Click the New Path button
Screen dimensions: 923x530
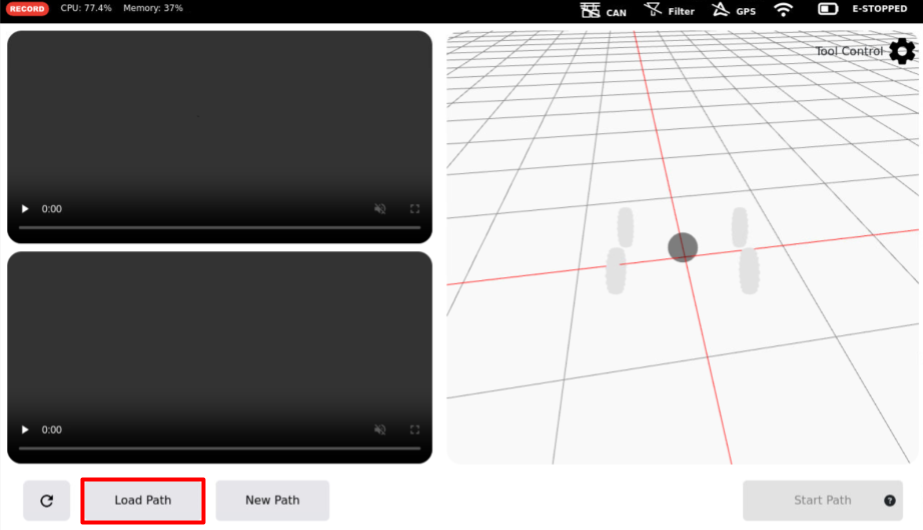[272, 500]
